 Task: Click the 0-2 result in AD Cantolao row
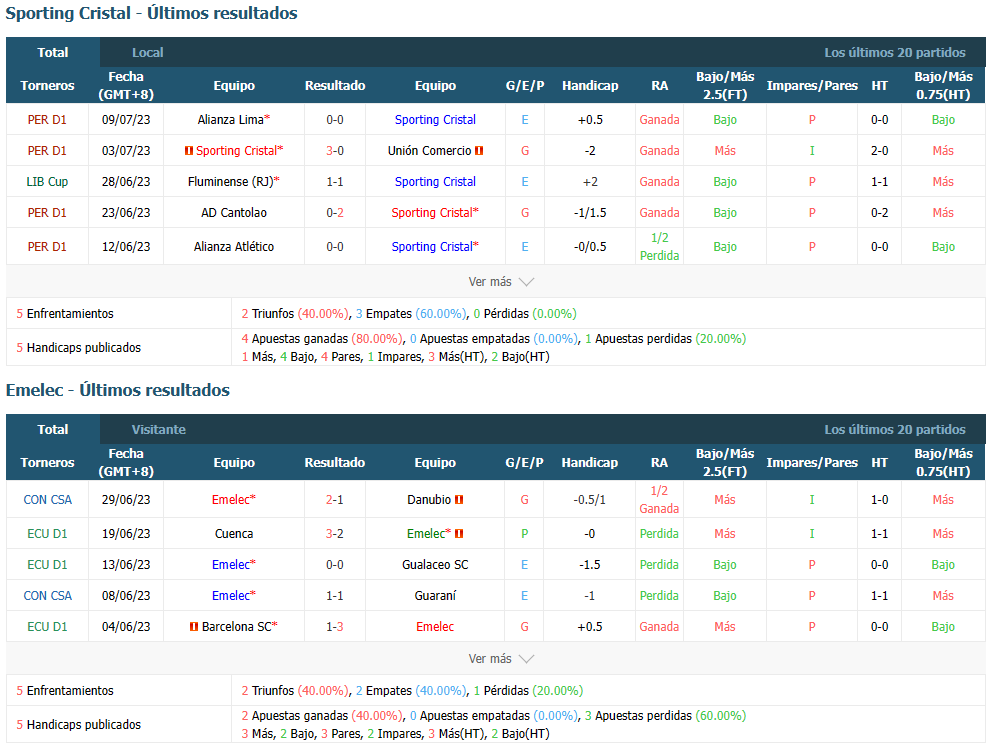click(335, 213)
